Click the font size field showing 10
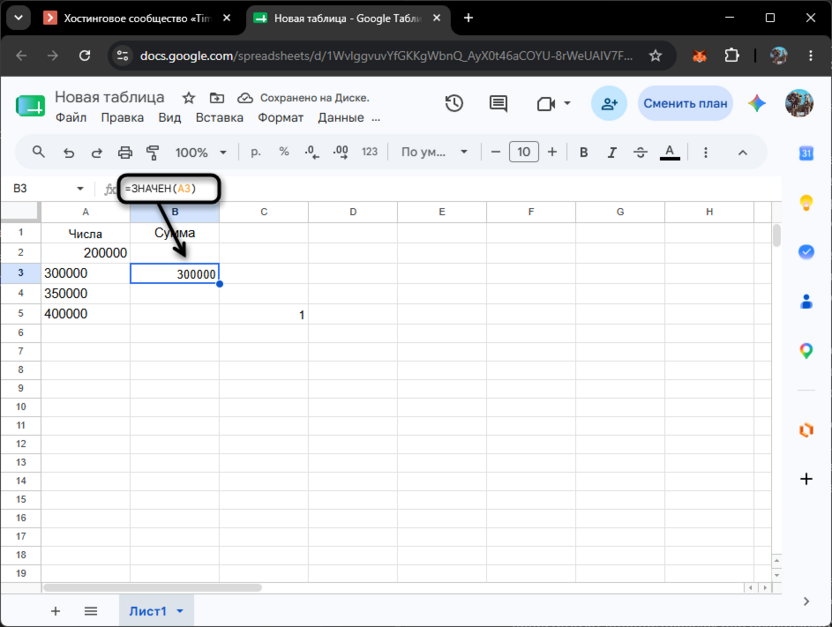Viewport: 832px width, 627px height. 524,152
